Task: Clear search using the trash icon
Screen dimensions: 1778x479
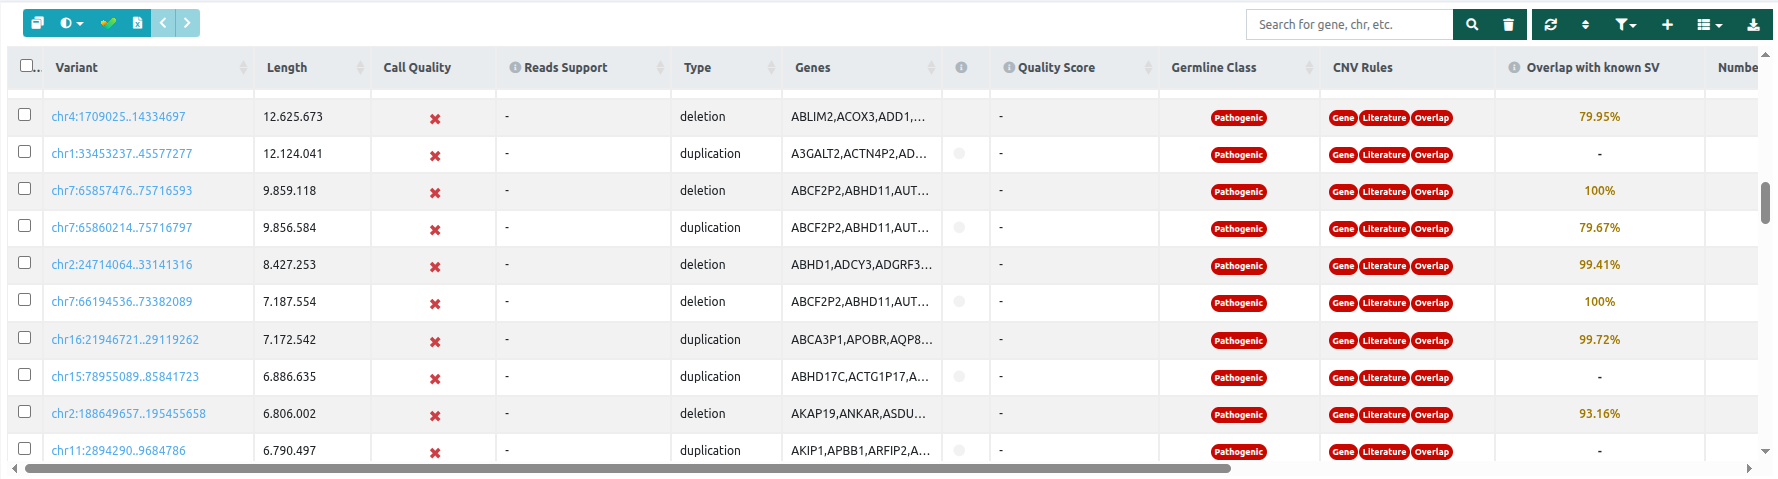Action: [x=1508, y=25]
